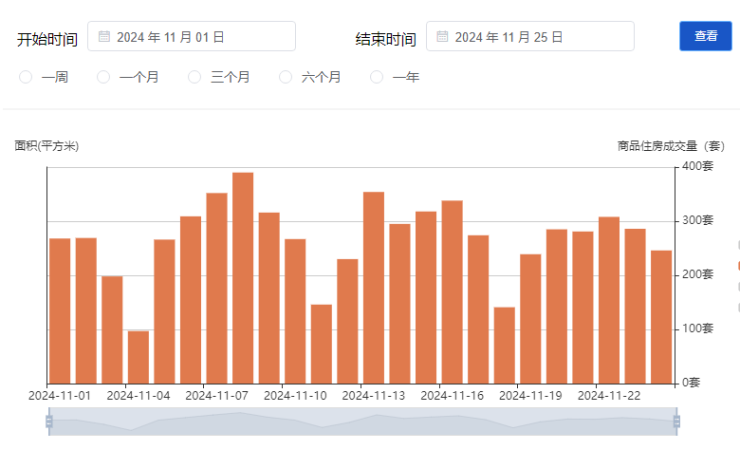Click the last bar on the right
The image size is (740, 450).
[661, 317]
